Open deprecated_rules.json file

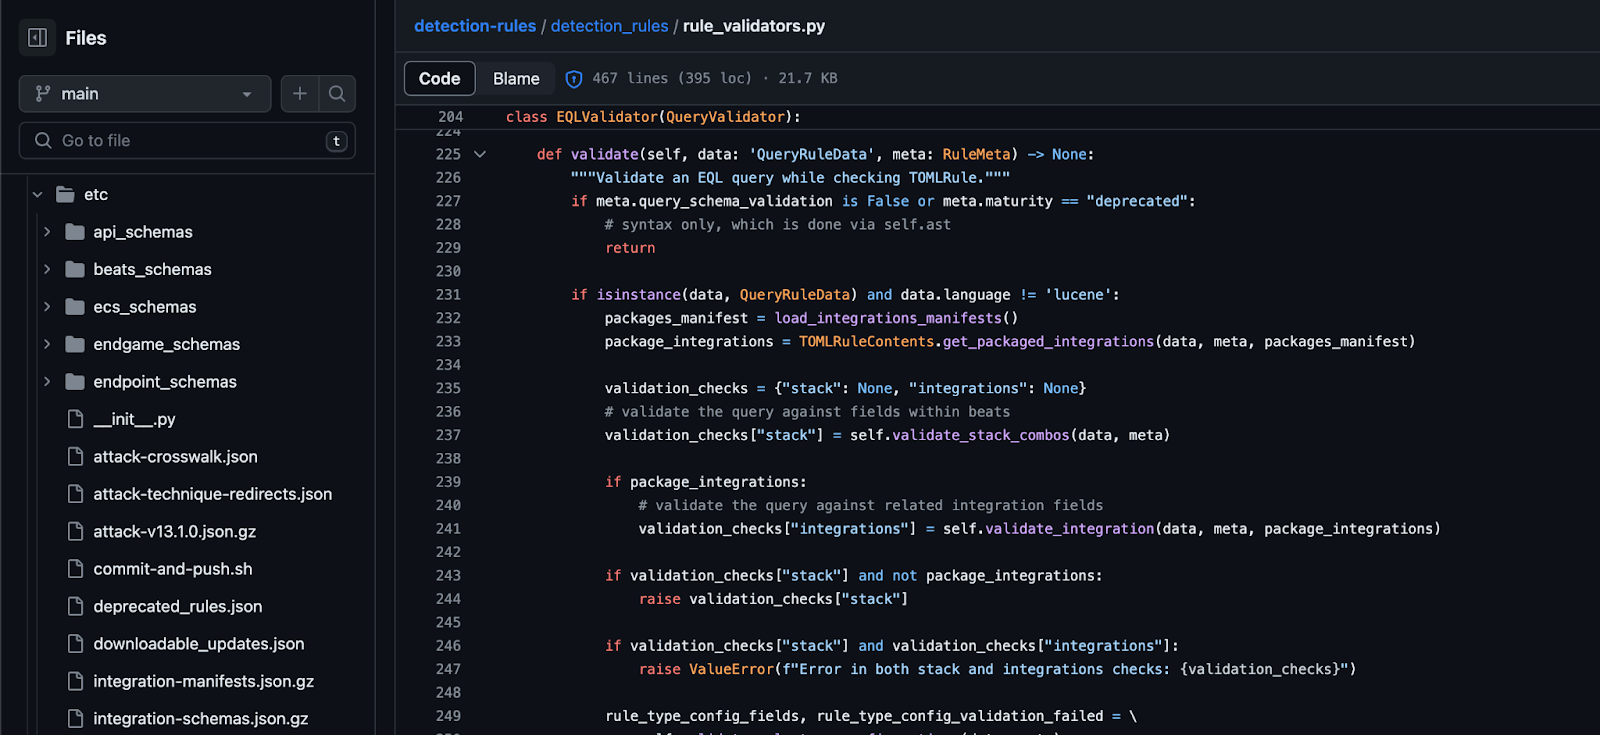(x=178, y=607)
